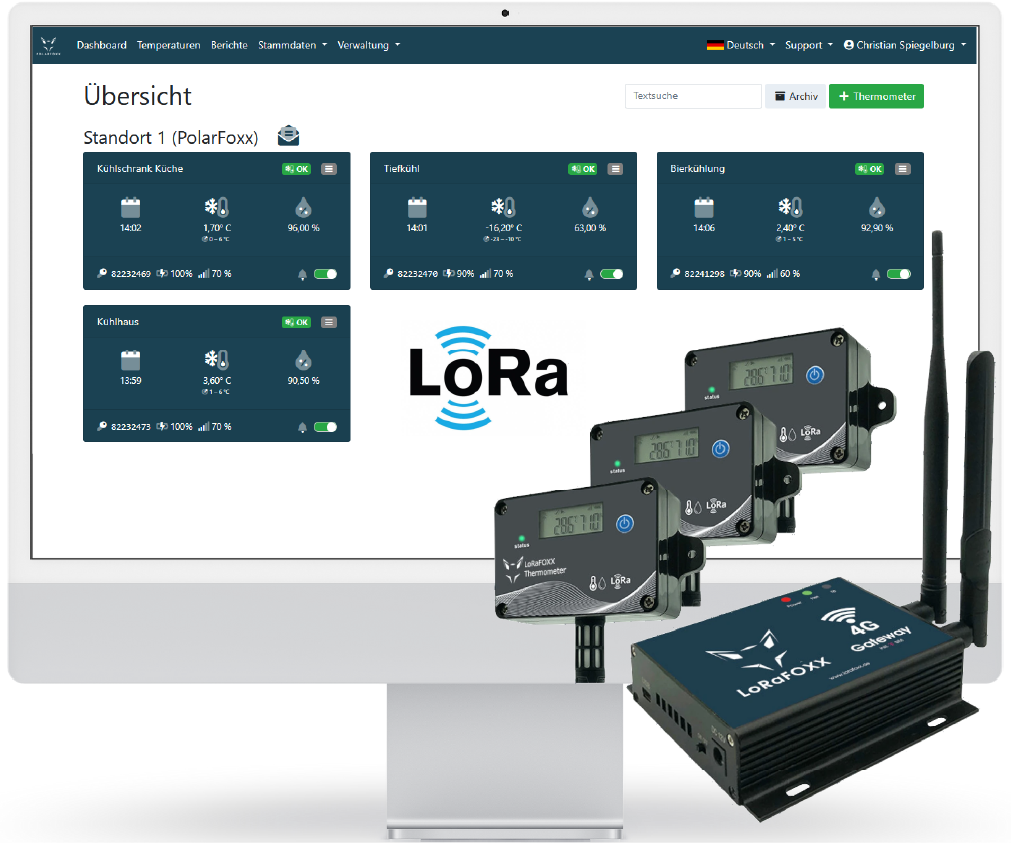1012x843 pixels.
Task: Click the calendar icon on the Bierkühlung card
Action: click(x=703, y=207)
